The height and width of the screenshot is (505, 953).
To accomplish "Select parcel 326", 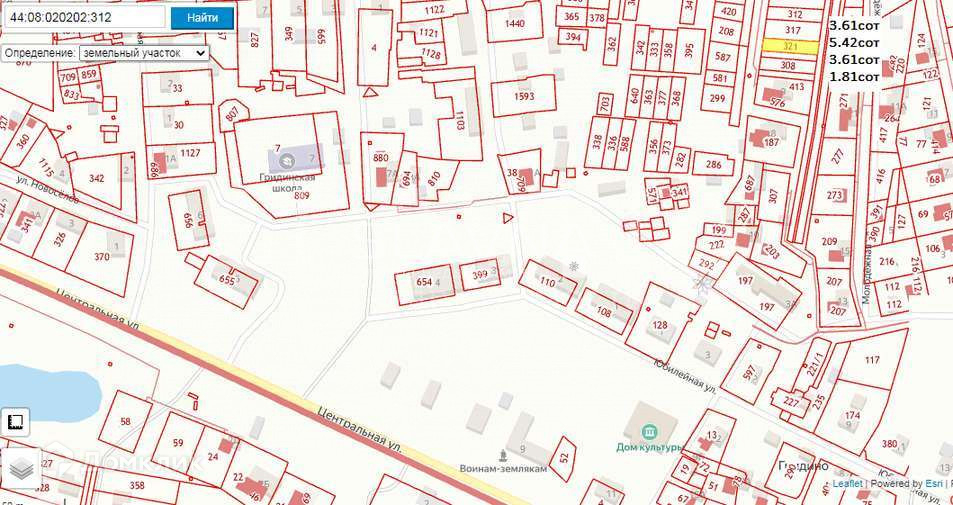I will click(x=59, y=240).
